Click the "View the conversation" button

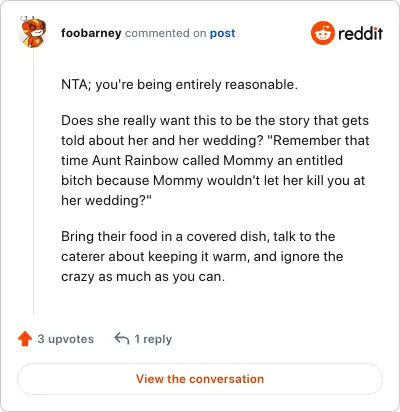200,379
